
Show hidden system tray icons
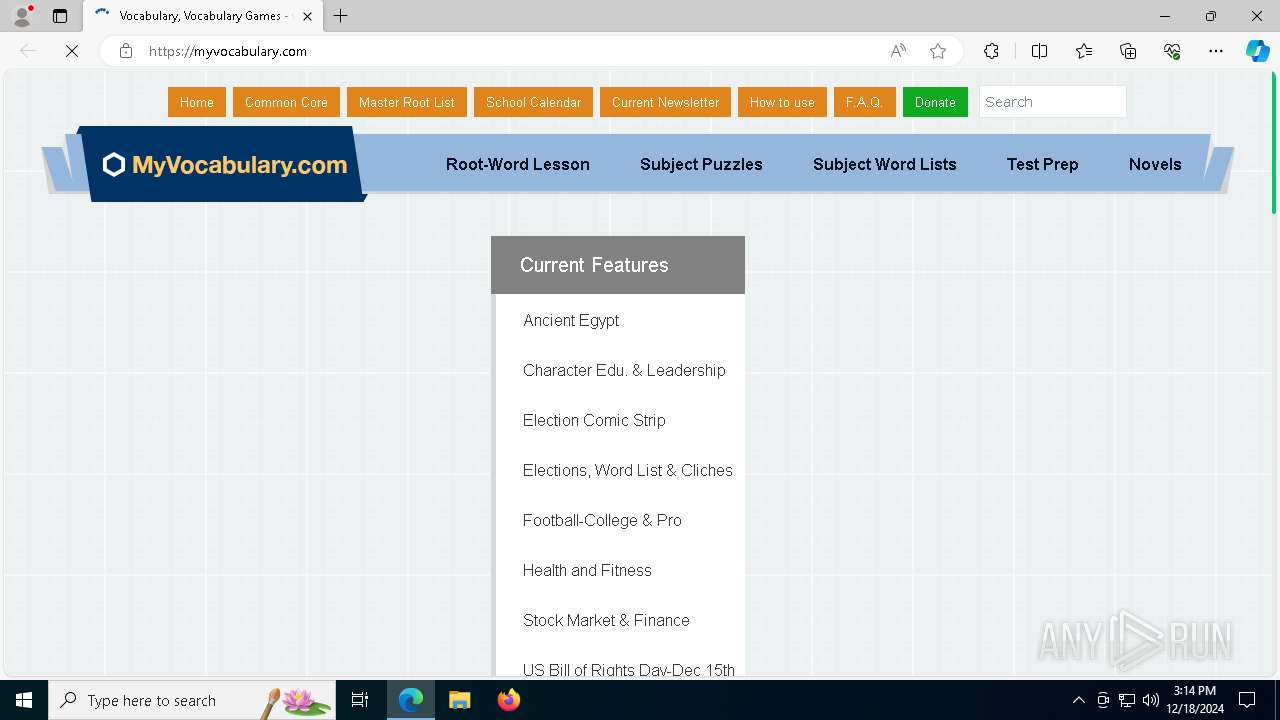click(x=1078, y=700)
